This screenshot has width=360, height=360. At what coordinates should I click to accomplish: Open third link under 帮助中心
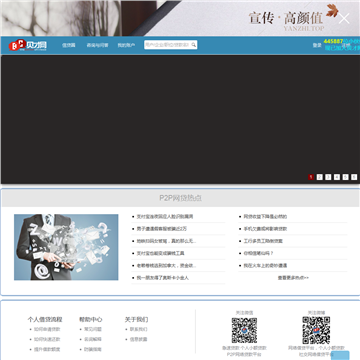tap(93, 350)
